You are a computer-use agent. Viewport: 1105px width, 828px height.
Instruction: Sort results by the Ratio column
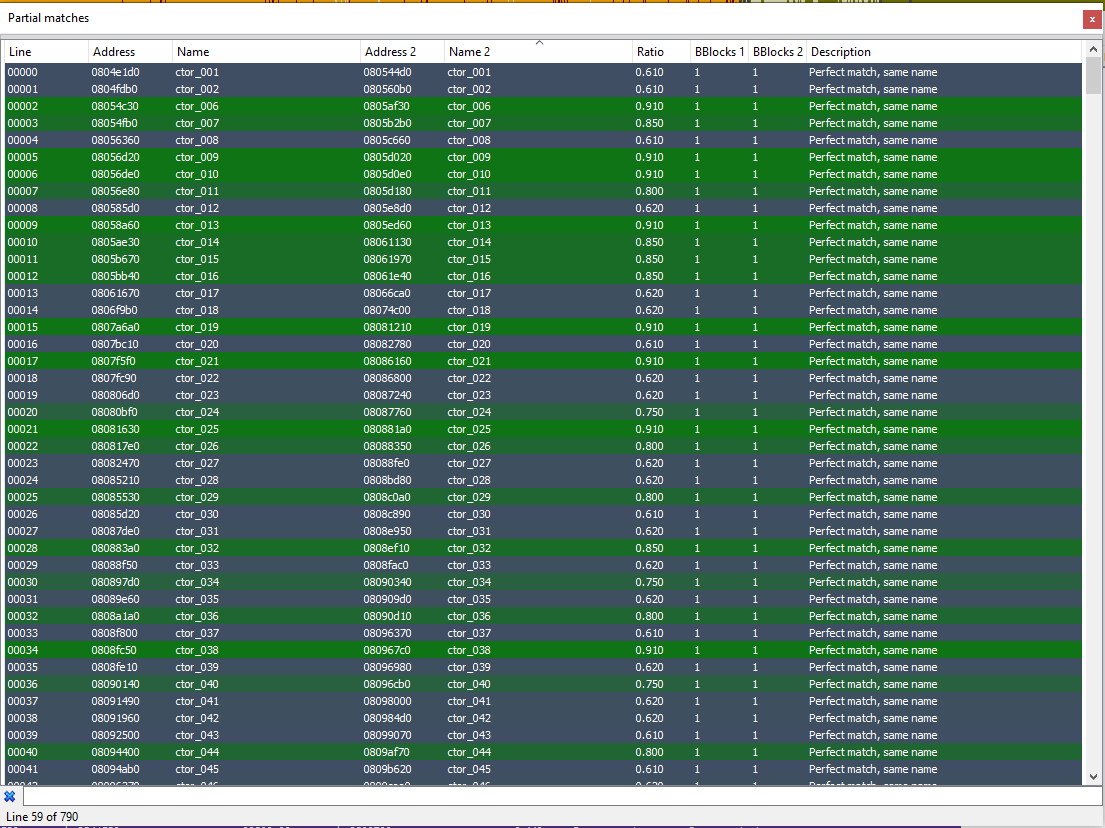655,51
